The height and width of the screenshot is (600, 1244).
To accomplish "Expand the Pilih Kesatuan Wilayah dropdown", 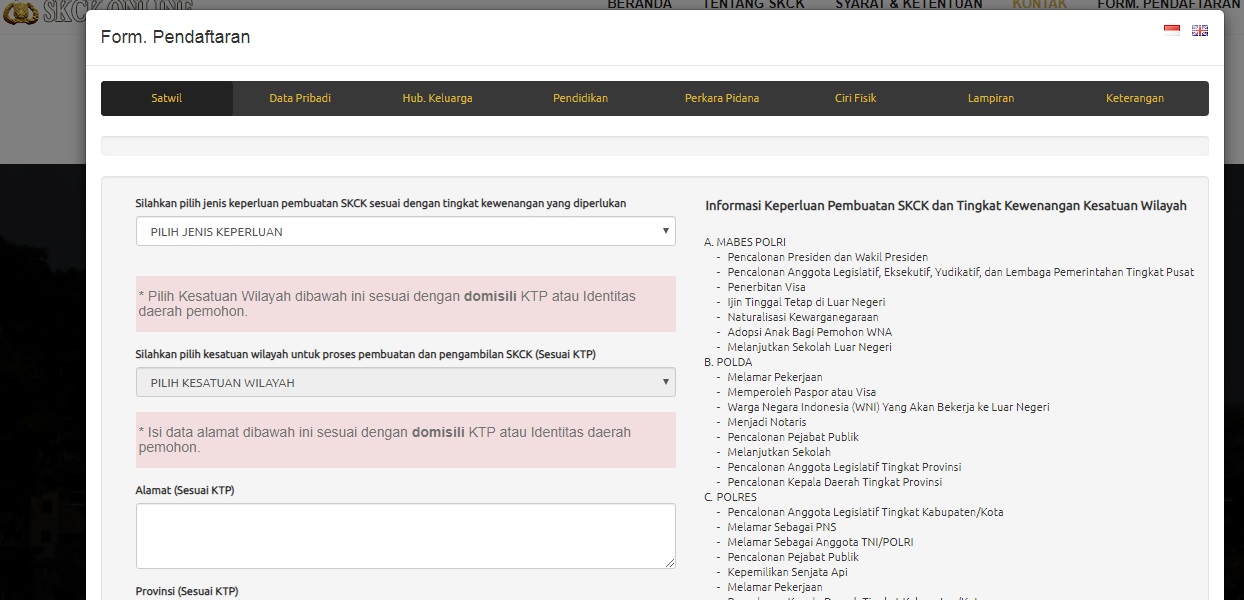I will [x=406, y=382].
